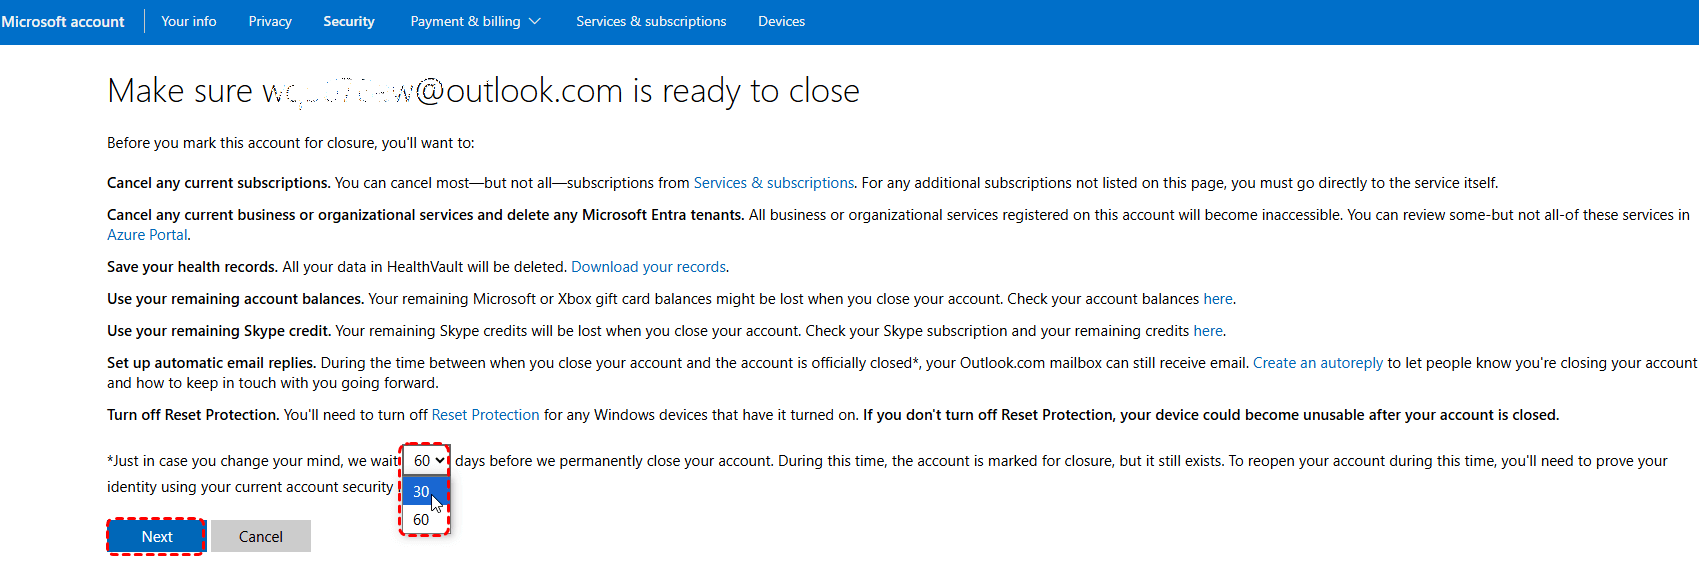The image size is (1699, 588).
Task: Open the Azure Portal link
Action: click(x=147, y=235)
